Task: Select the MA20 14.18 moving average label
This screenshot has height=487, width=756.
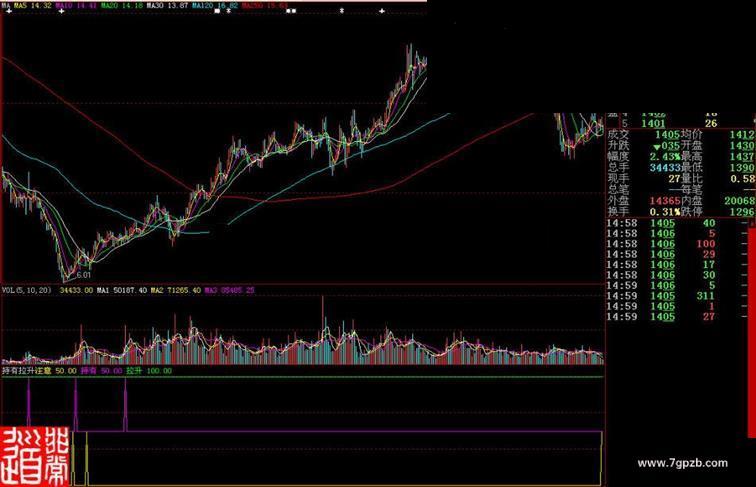Action: coord(122,6)
